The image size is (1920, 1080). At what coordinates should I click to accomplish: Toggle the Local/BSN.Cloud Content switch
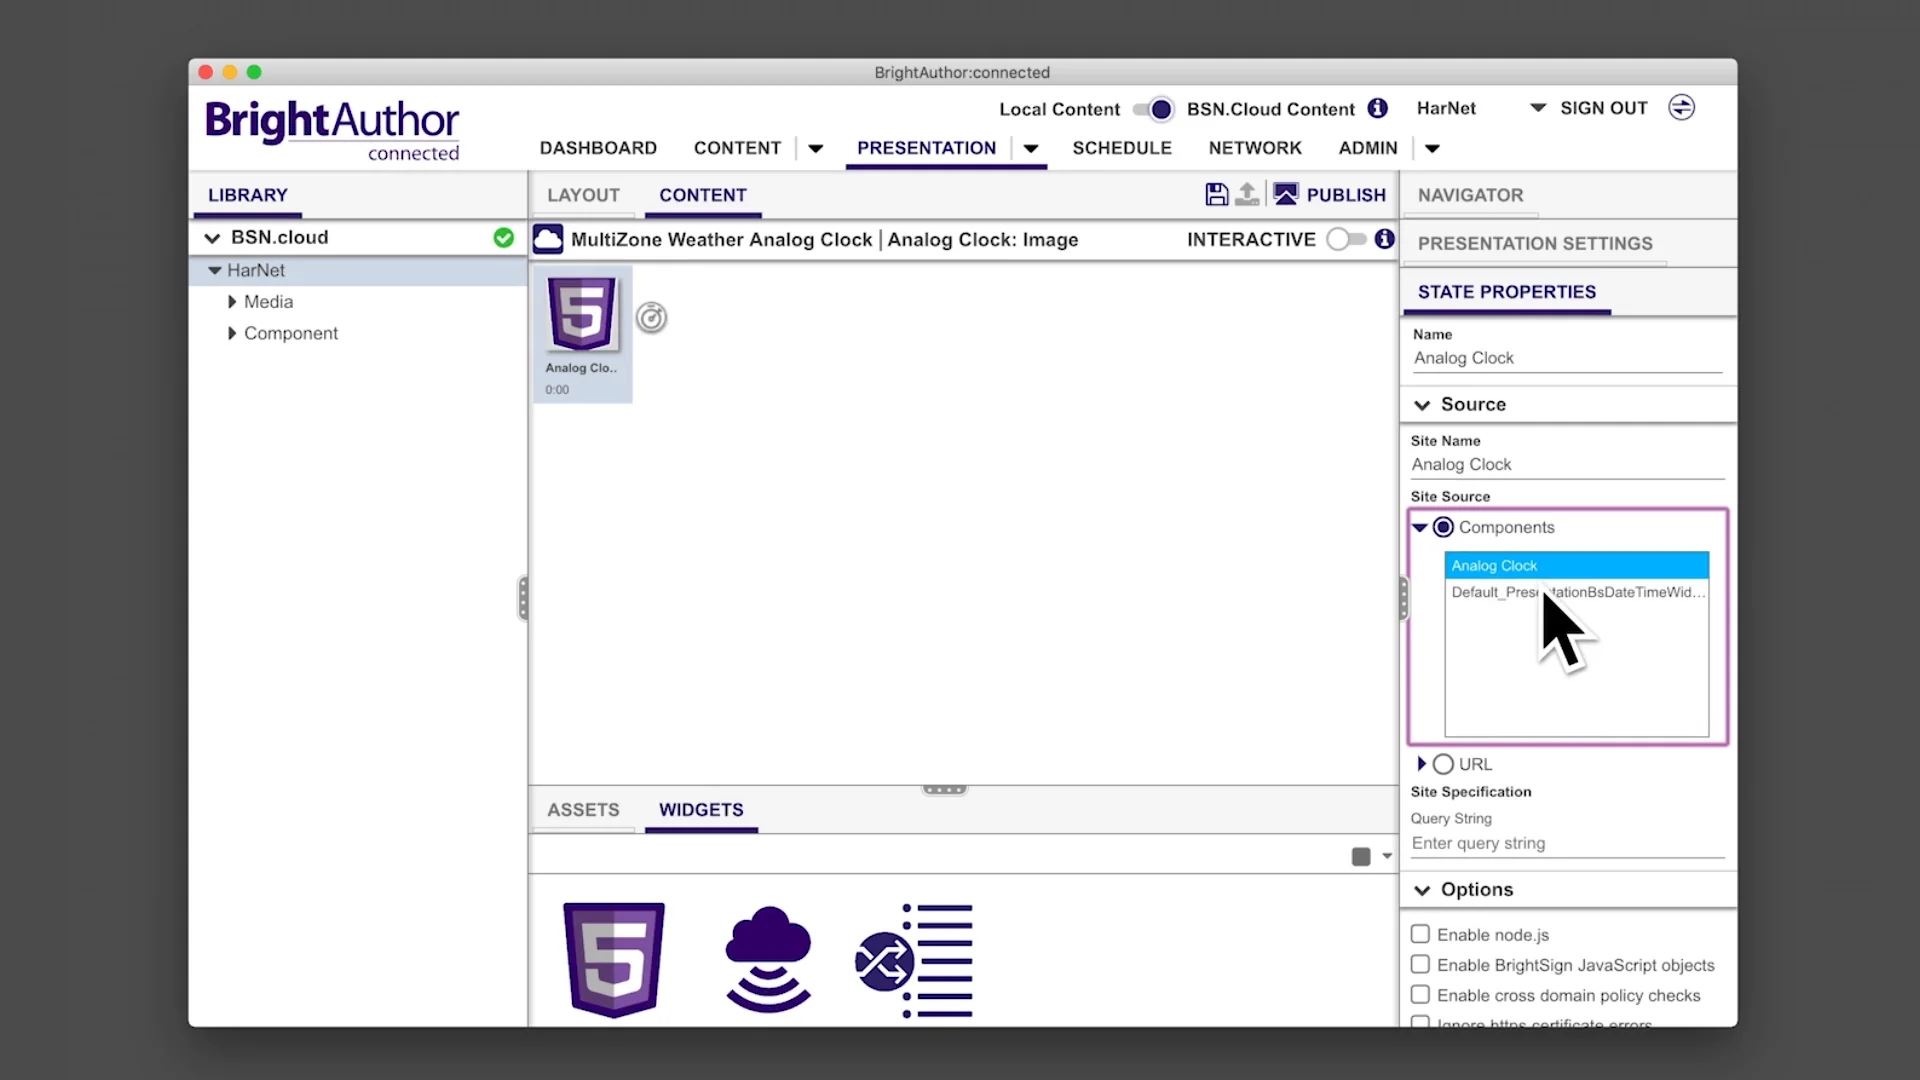(1153, 109)
